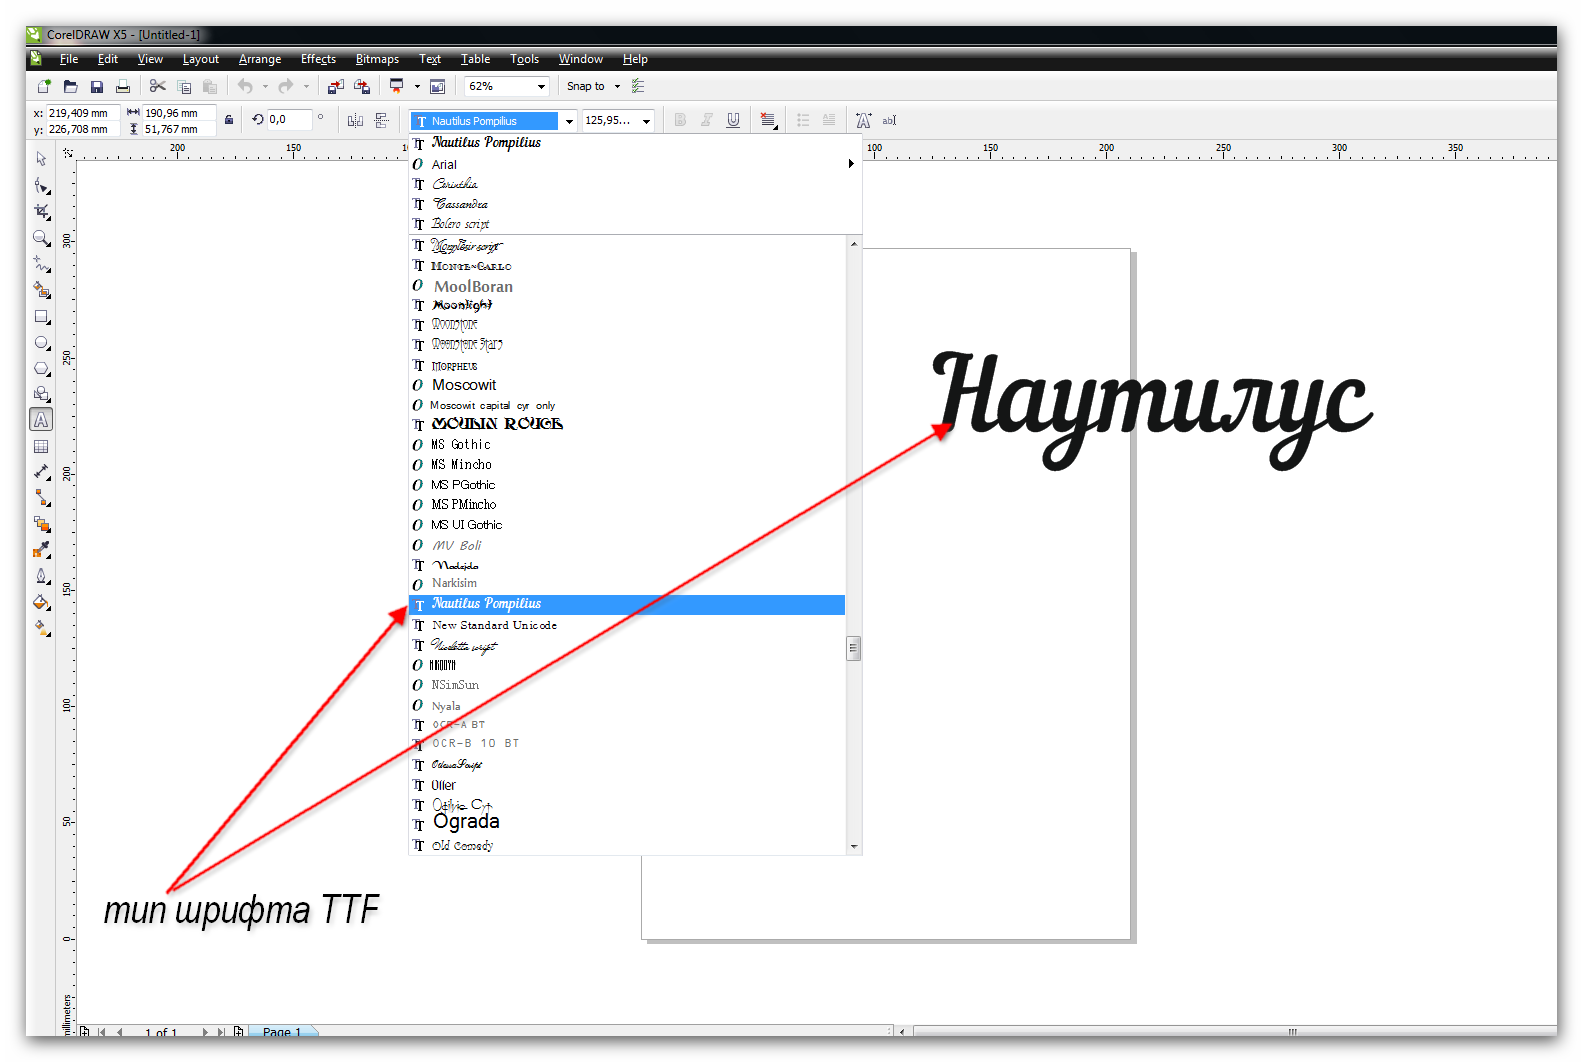1583x1062 pixels.
Task: Toggle drop cap button
Action: pyautogui.click(x=829, y=120)
